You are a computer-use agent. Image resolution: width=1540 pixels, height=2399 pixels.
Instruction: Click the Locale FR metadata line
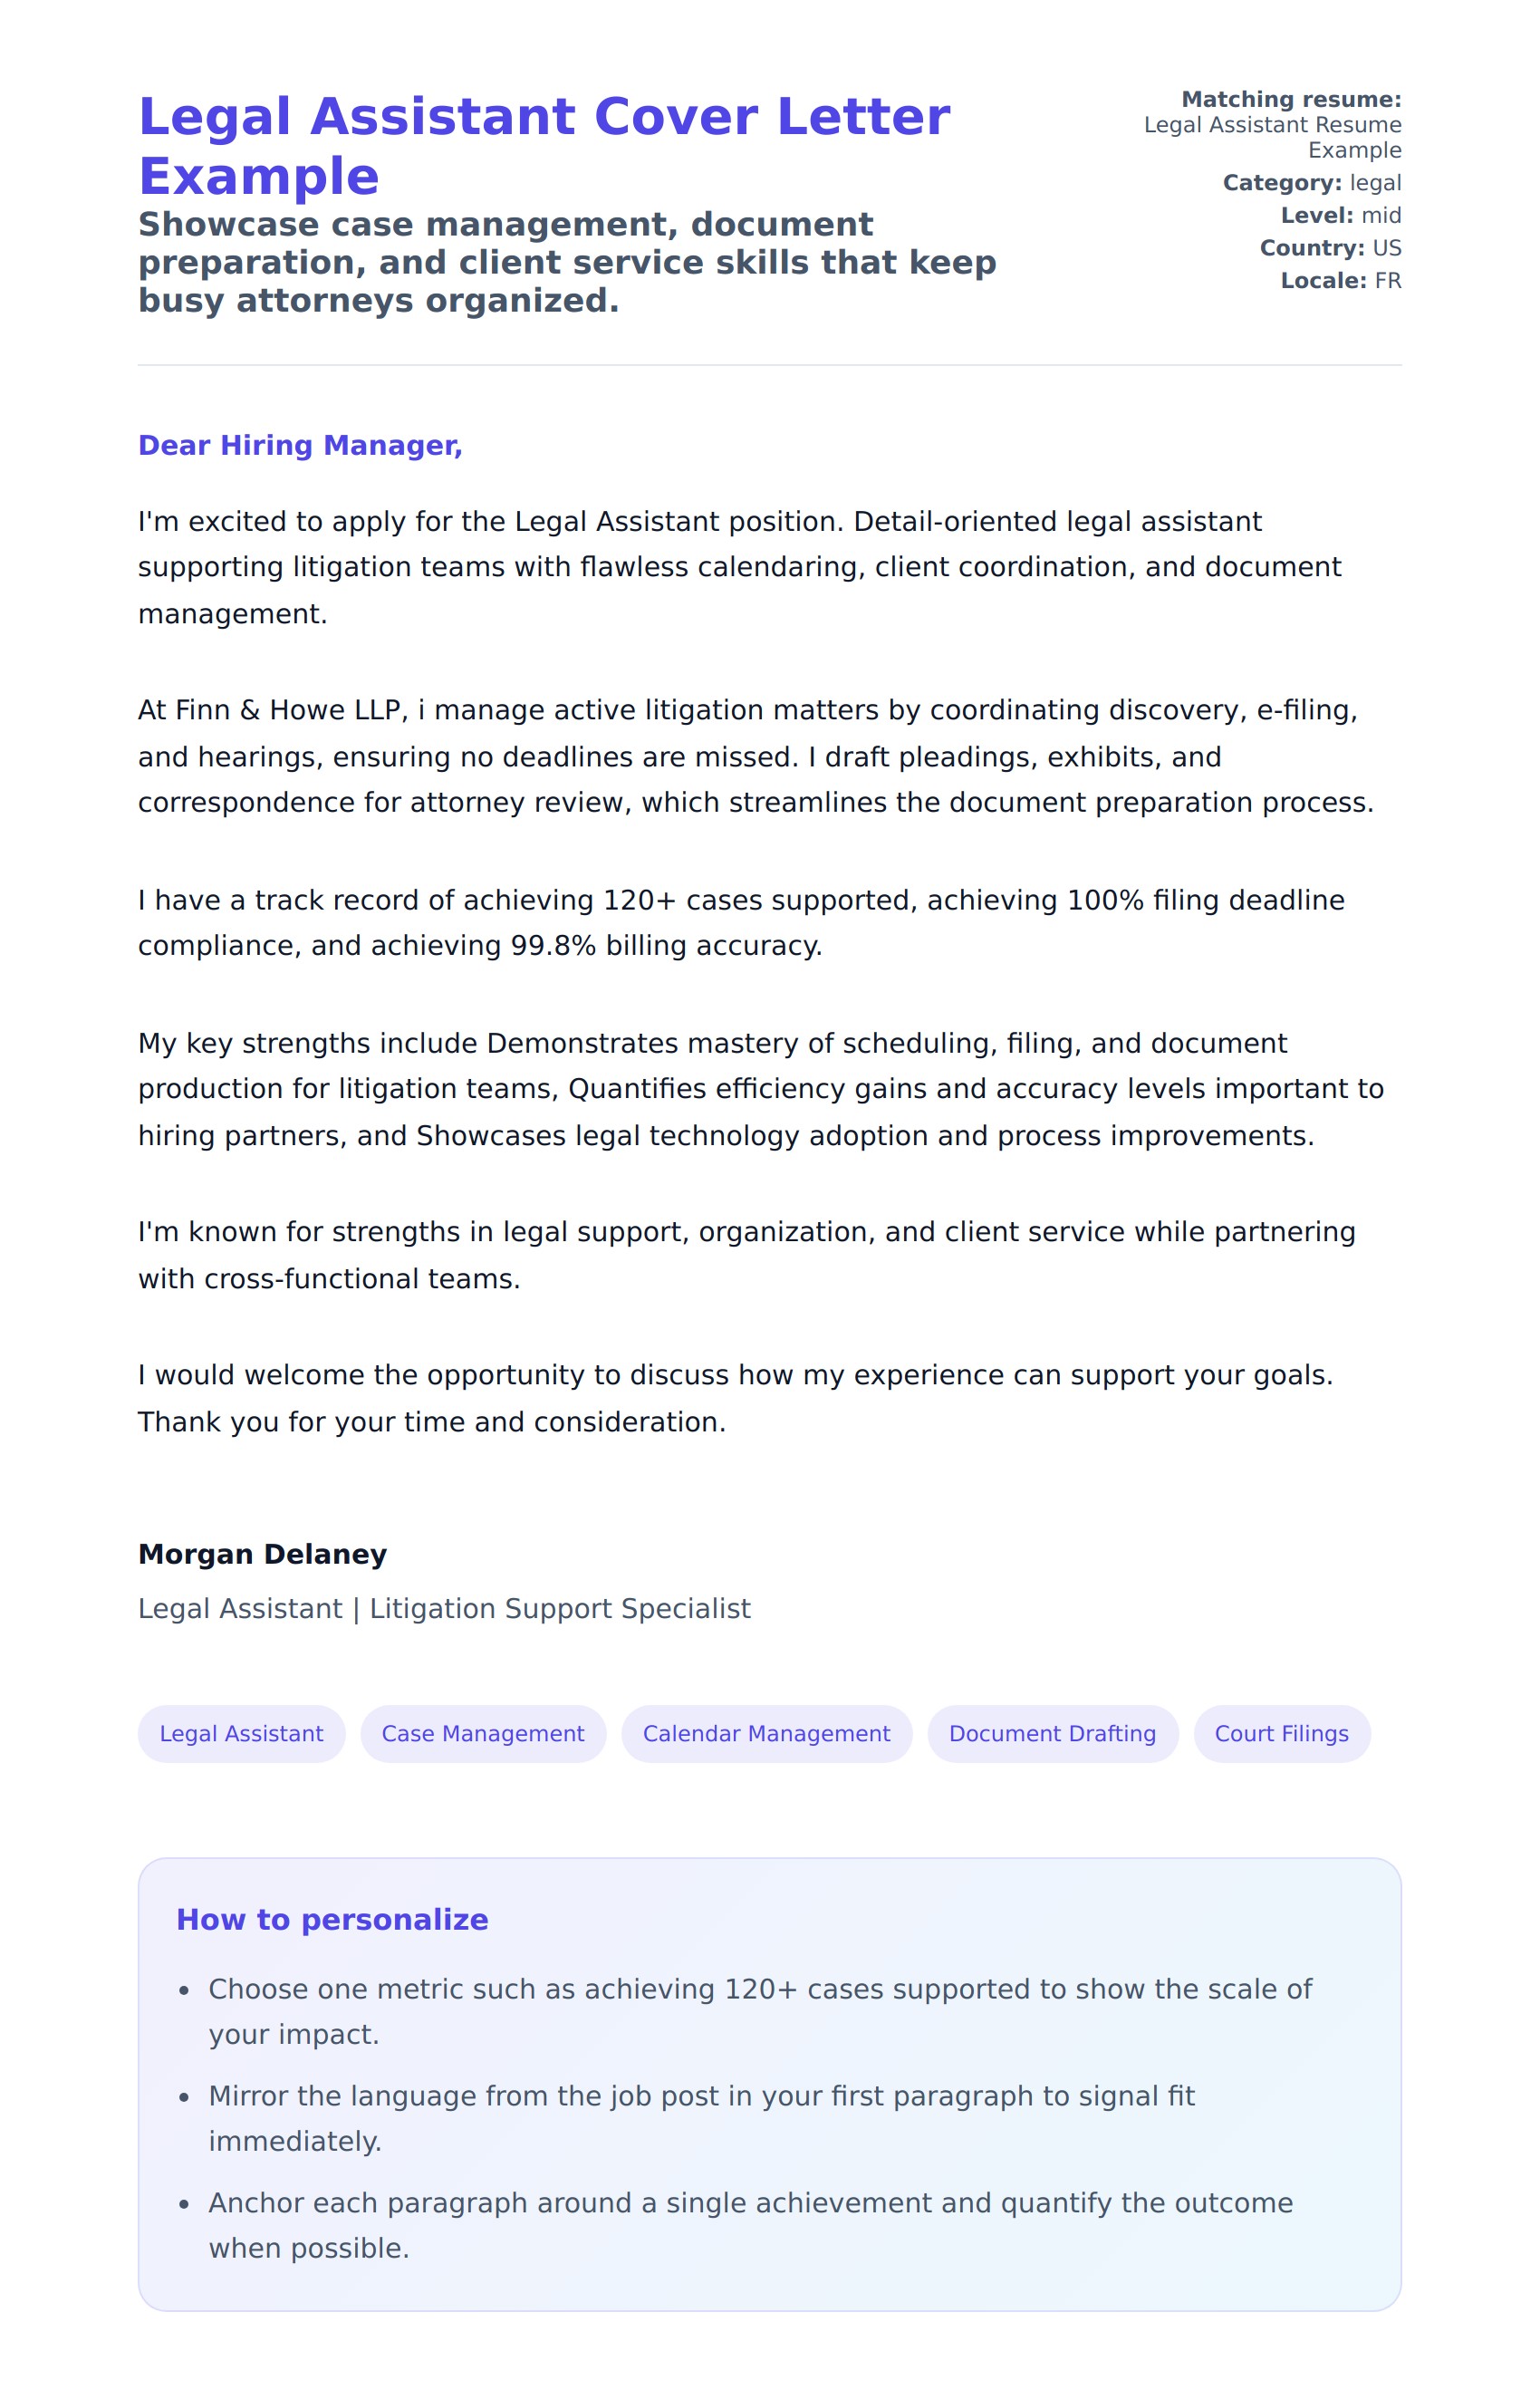coord(1340,281)
